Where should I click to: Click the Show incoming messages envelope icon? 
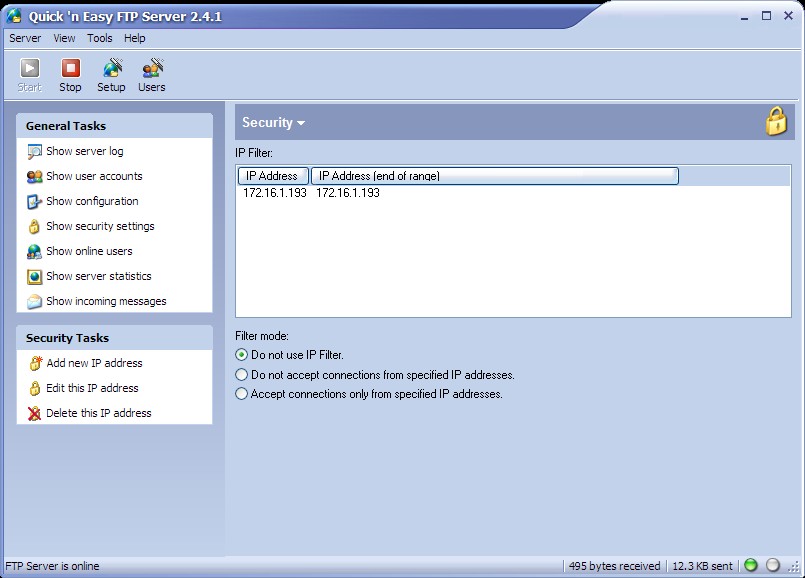pos(34,301)
